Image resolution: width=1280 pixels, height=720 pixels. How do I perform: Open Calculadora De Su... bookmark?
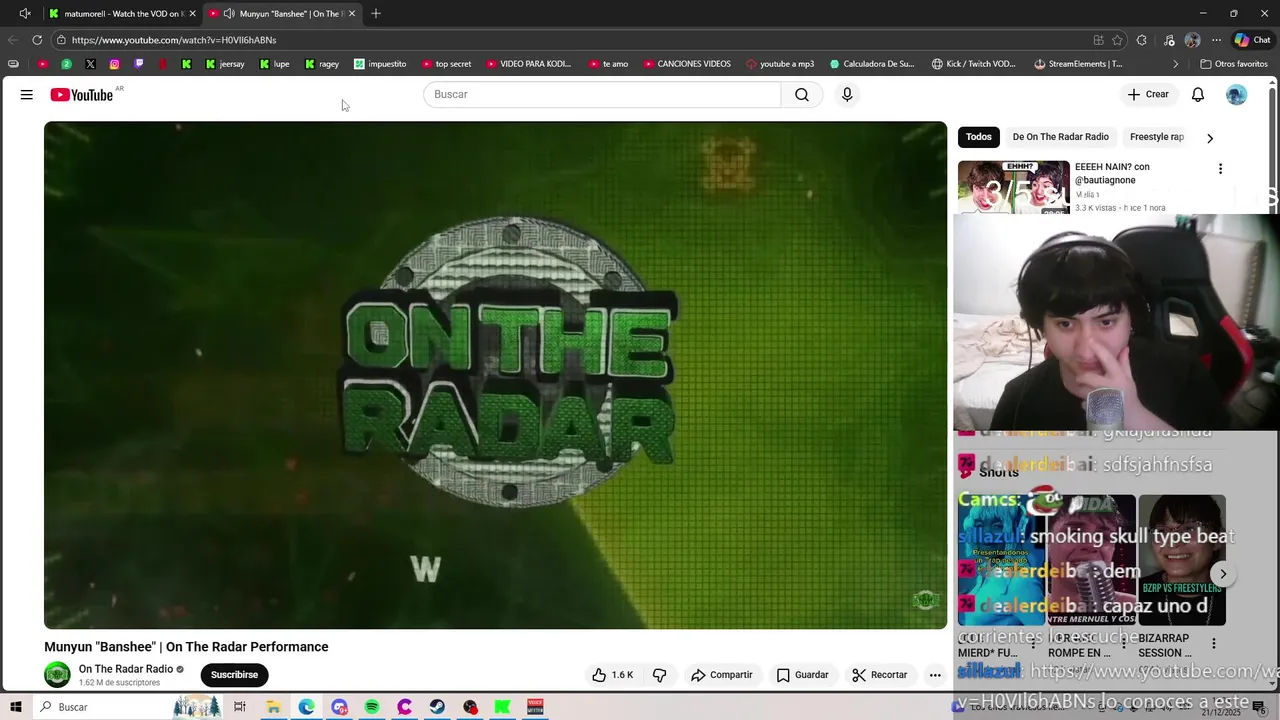pos(872,64)
